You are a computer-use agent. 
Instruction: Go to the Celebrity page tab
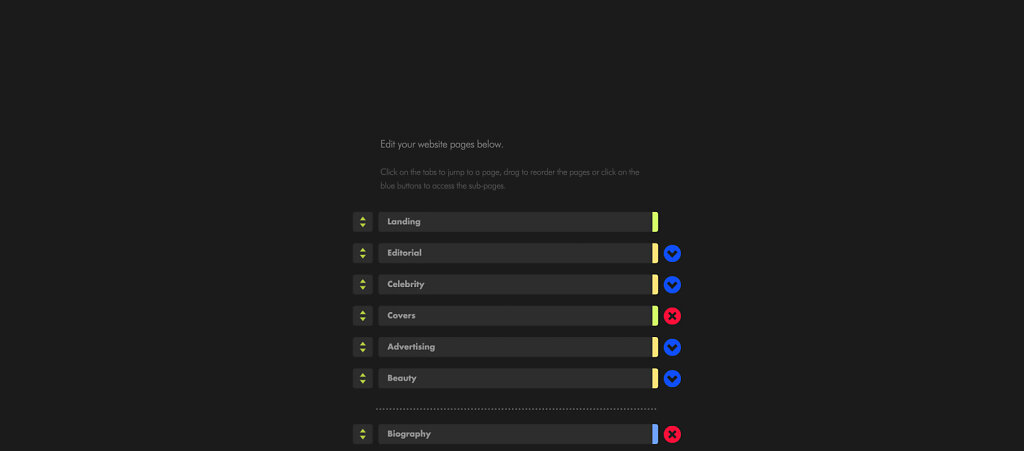point(514,285)
